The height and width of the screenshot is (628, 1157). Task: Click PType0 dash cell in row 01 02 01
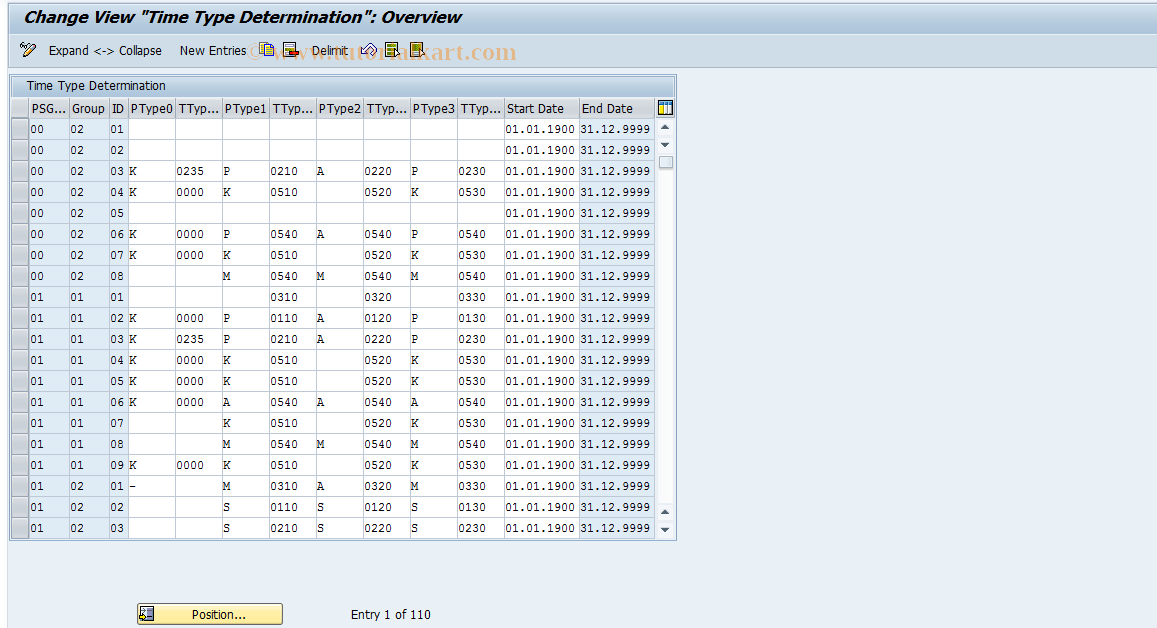[x=151, y=486]
